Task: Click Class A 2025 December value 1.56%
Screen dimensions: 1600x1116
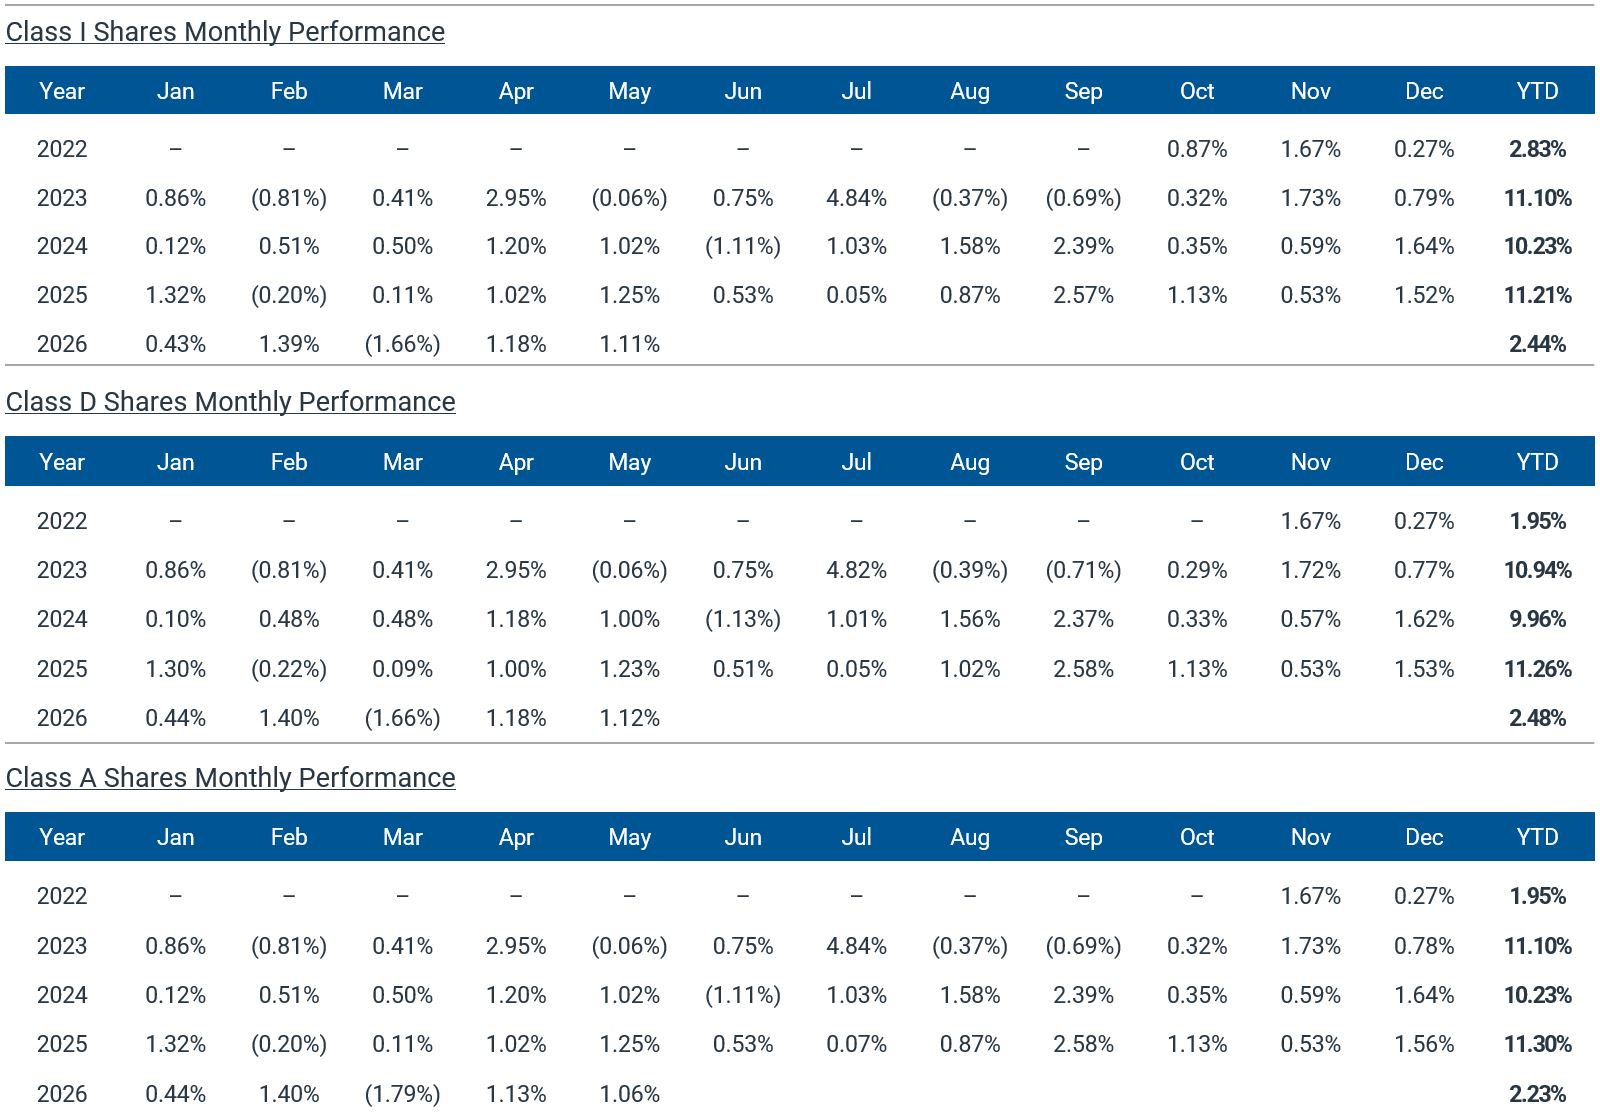Action: pos(1424,1044)
